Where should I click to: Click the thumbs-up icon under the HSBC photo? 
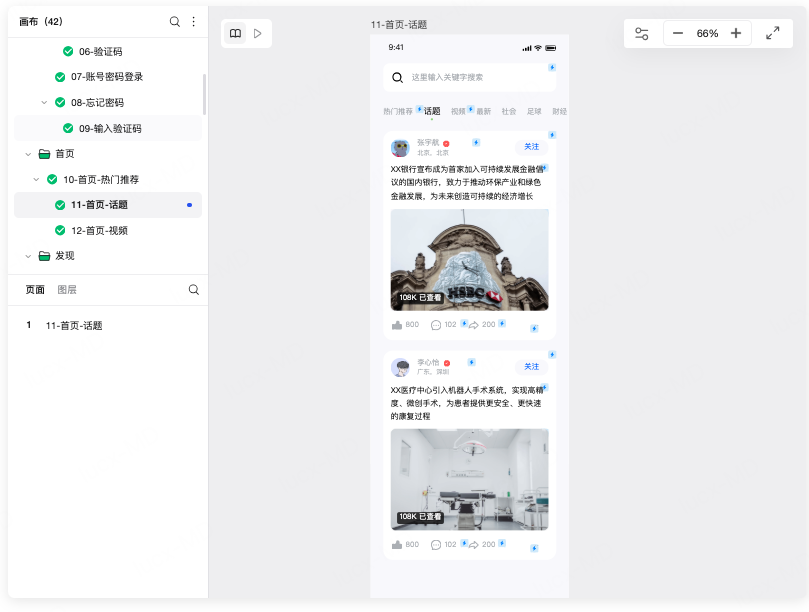click(397, 325)
